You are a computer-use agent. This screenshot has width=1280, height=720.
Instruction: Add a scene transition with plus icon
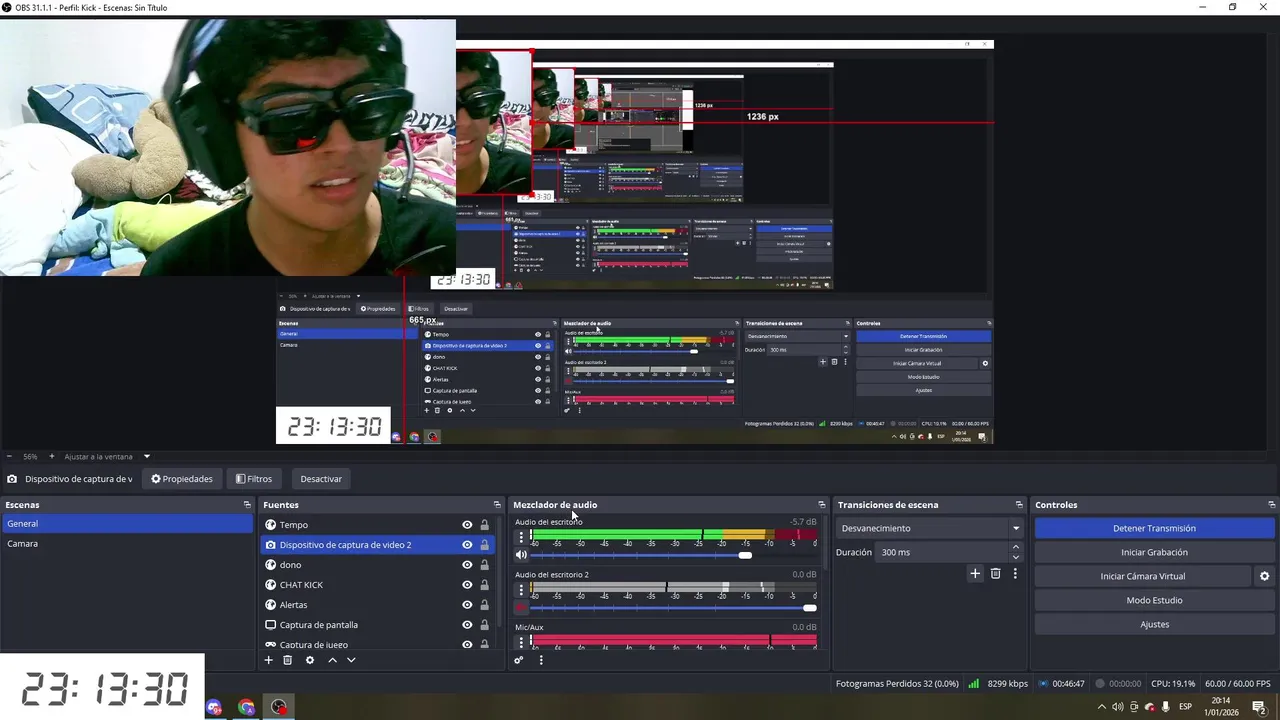coord(975,574)
